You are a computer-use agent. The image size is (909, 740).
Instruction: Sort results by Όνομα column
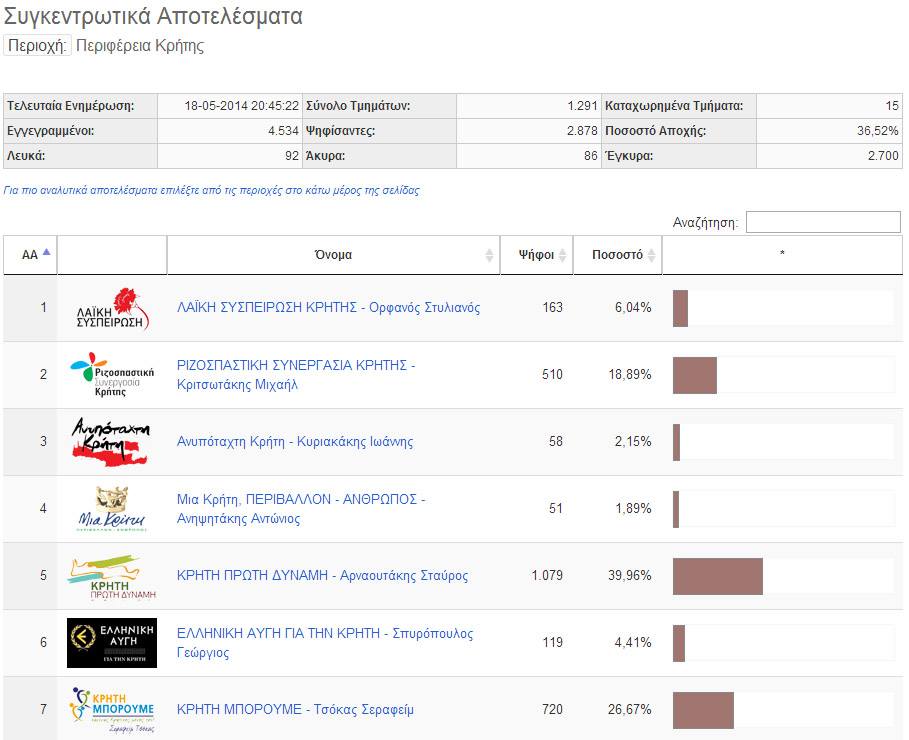[332, 255]
